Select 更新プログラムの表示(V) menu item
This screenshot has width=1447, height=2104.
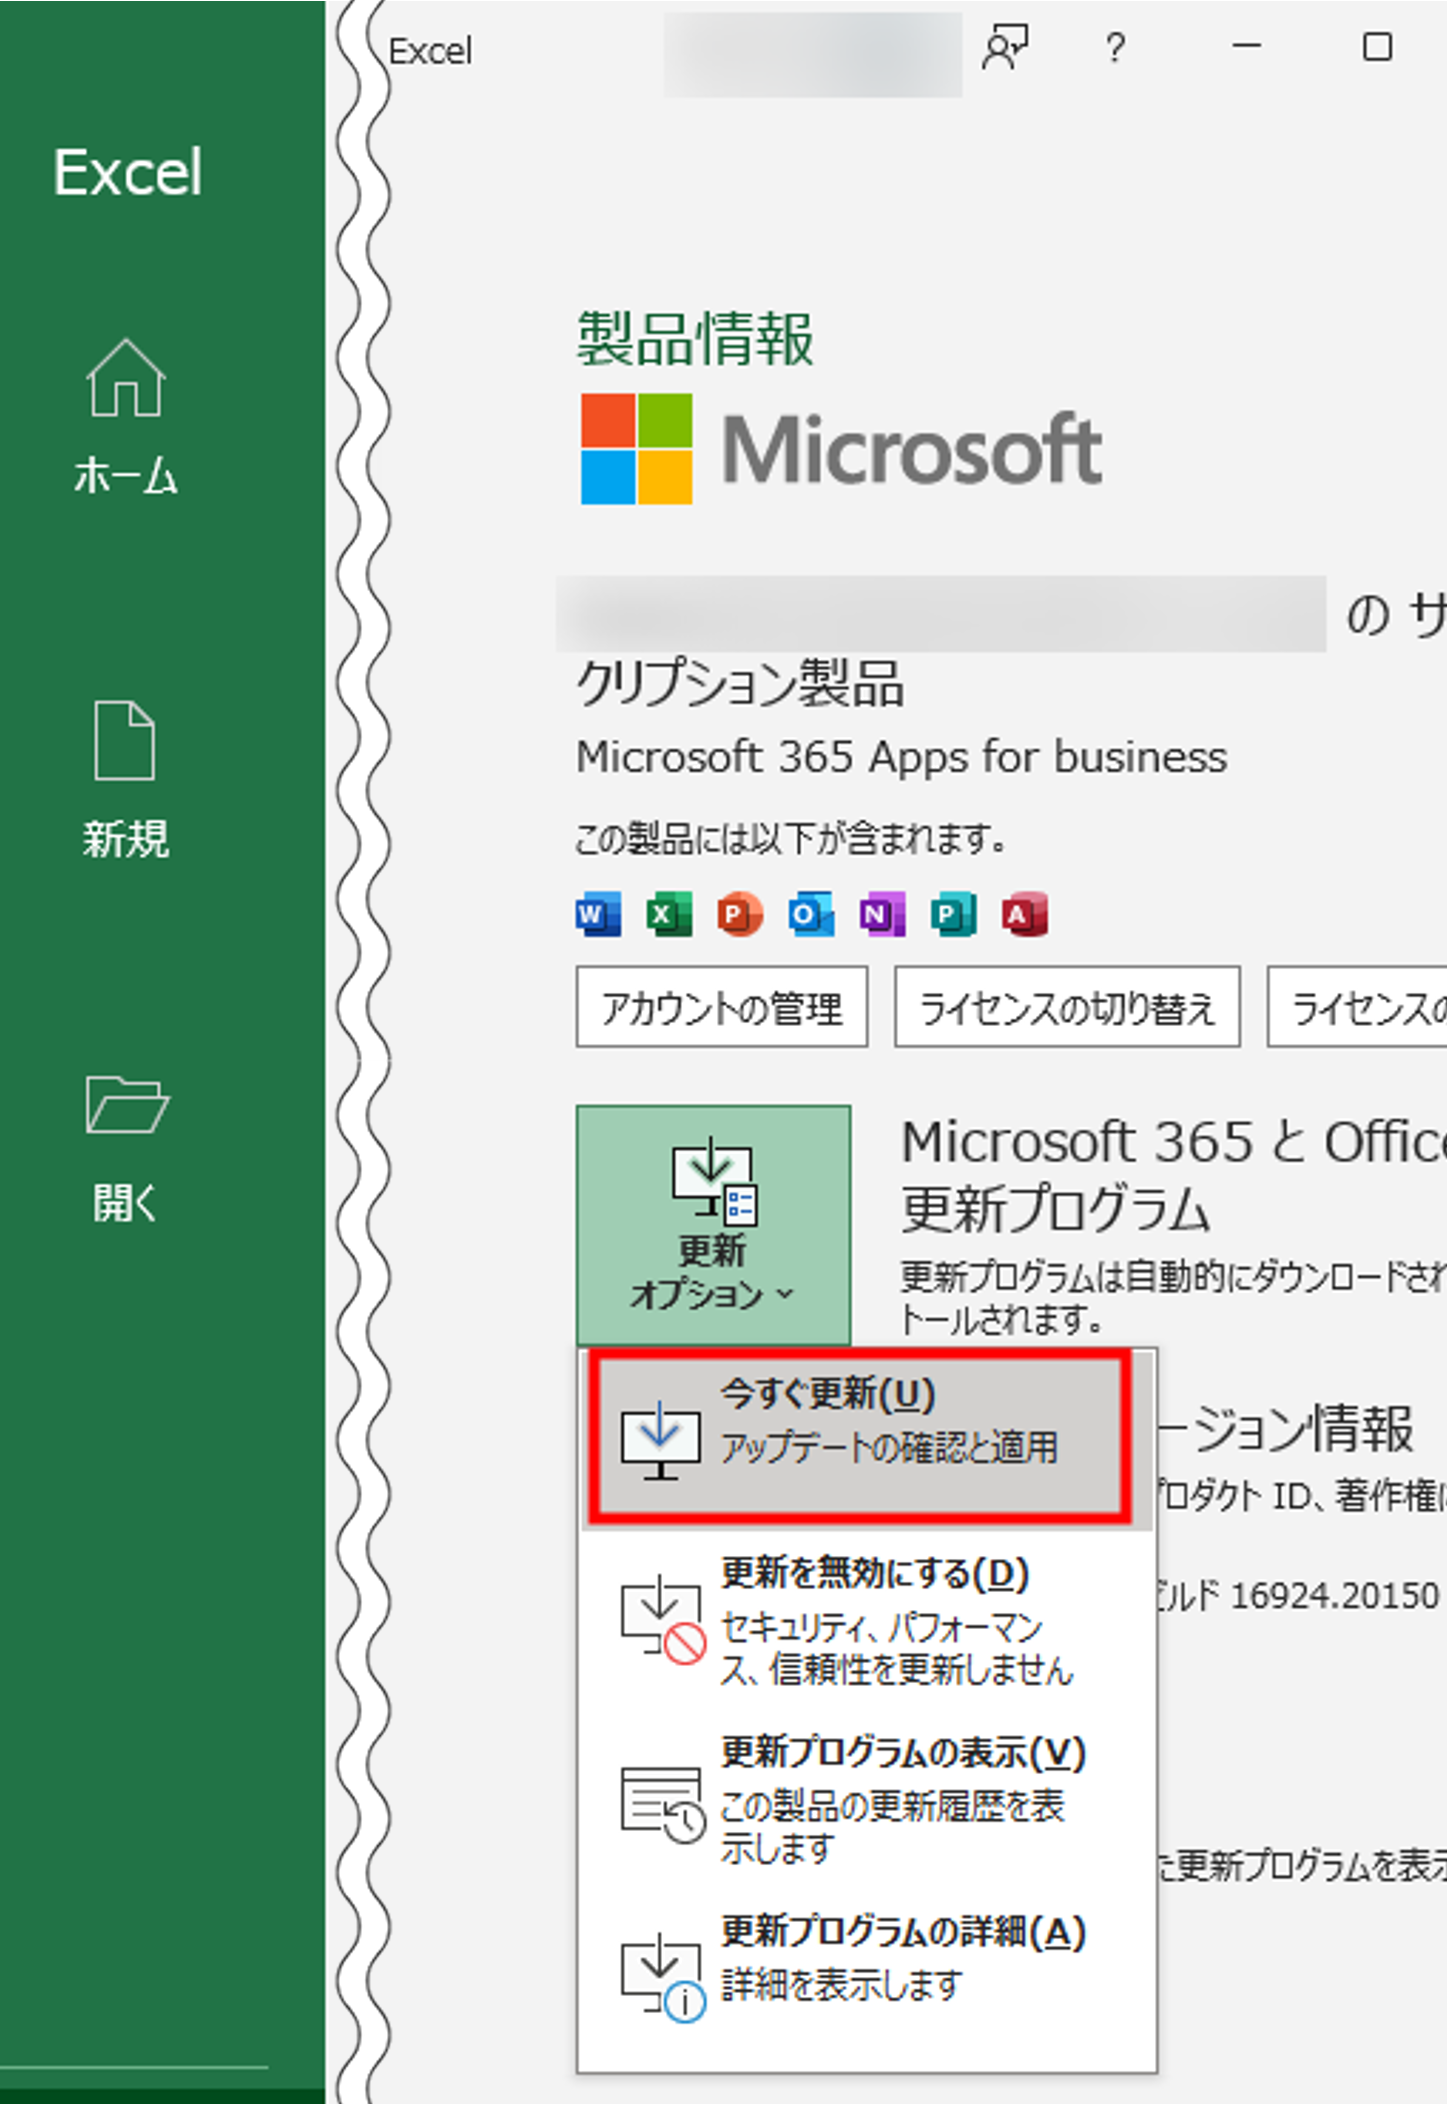(866, 1800)
